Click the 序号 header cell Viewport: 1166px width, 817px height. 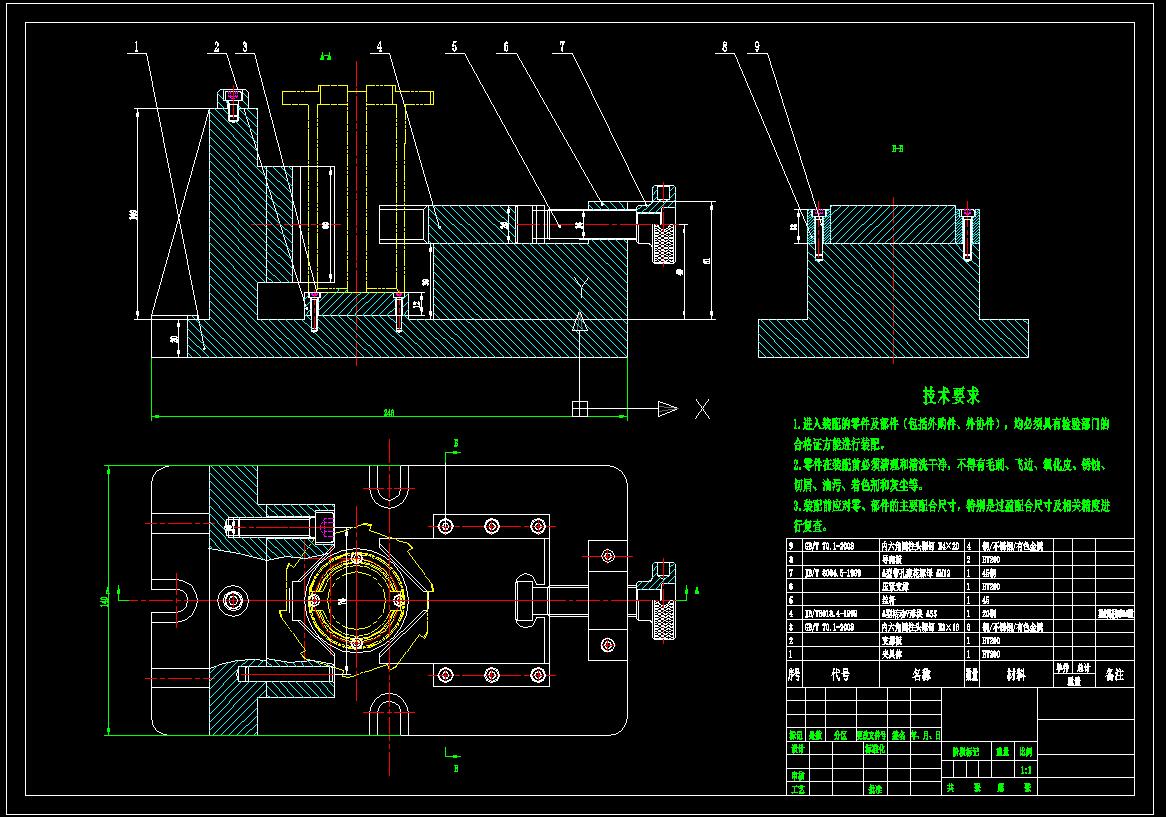(795, 674)
